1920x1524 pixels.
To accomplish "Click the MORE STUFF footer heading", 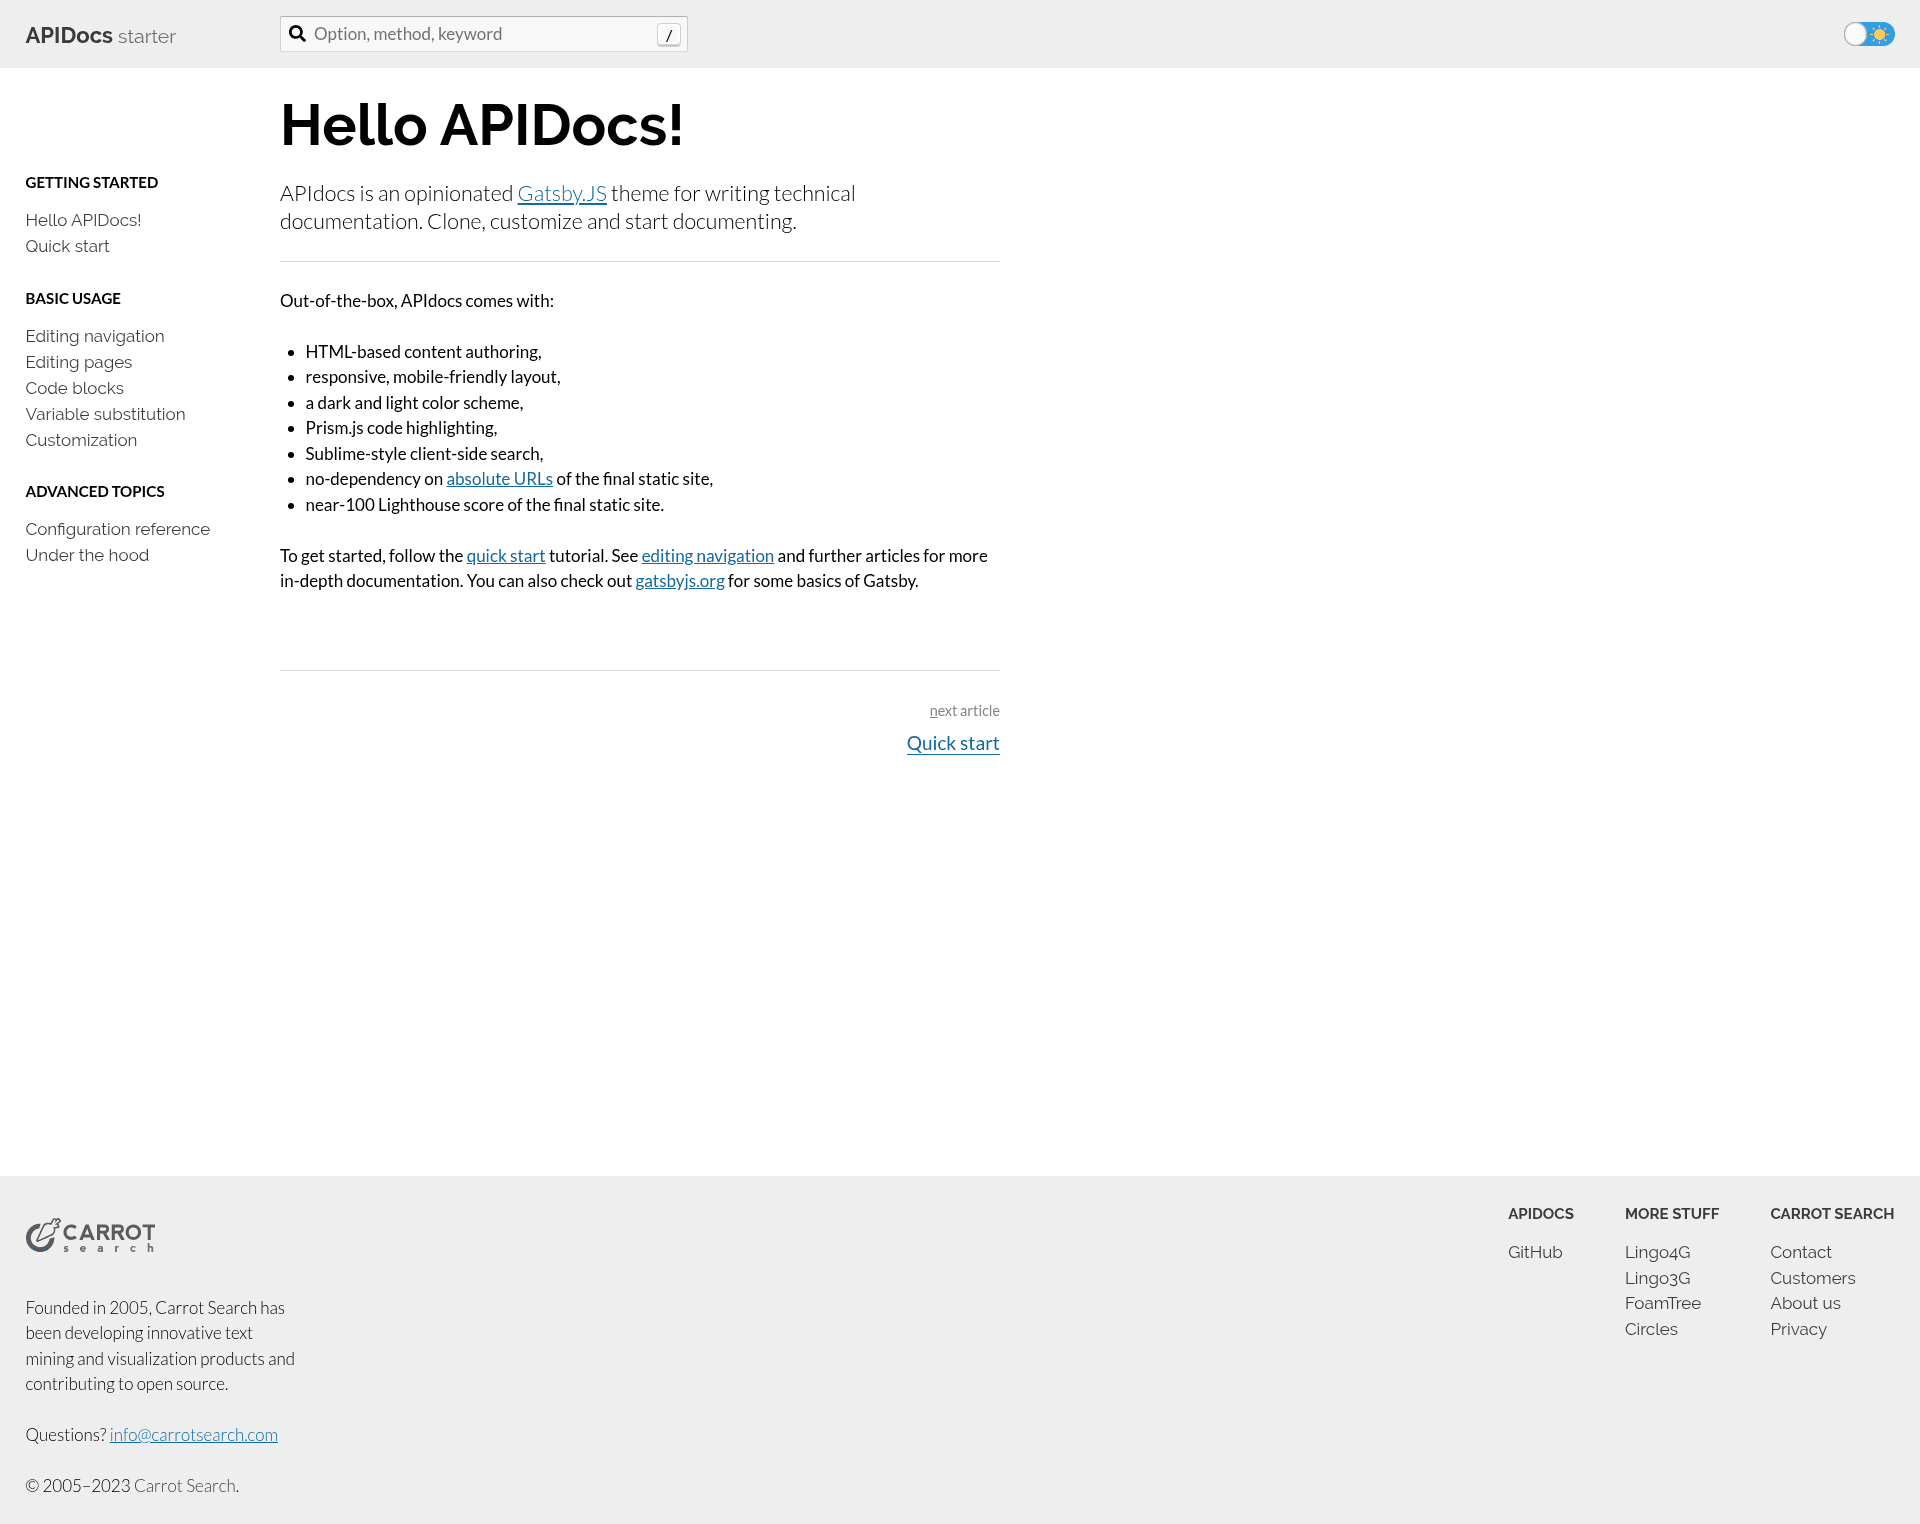I will pos(1672,1214).
